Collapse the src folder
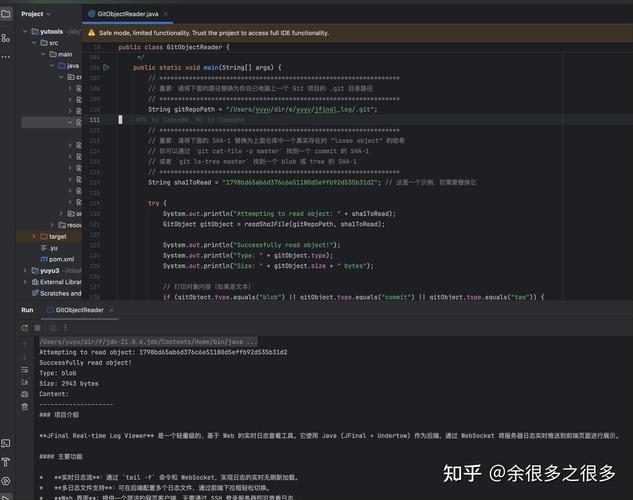Screen dimensions: 633x500 pos(34,43)
